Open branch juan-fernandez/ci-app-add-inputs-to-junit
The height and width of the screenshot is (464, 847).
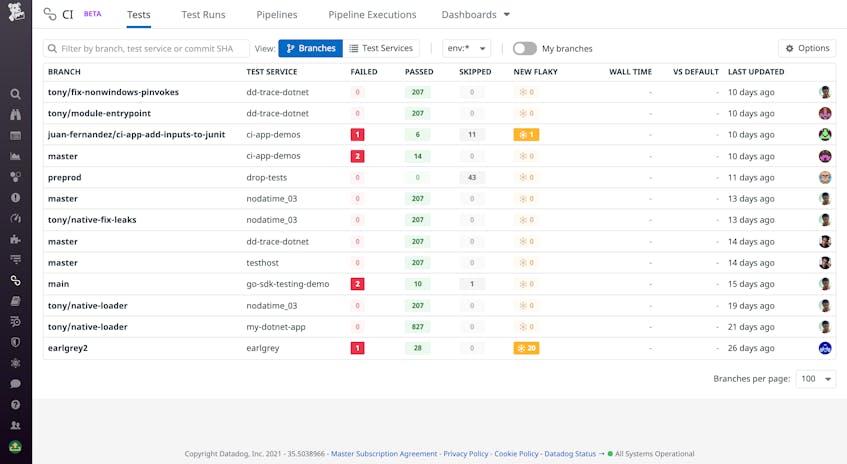point(137,135)
